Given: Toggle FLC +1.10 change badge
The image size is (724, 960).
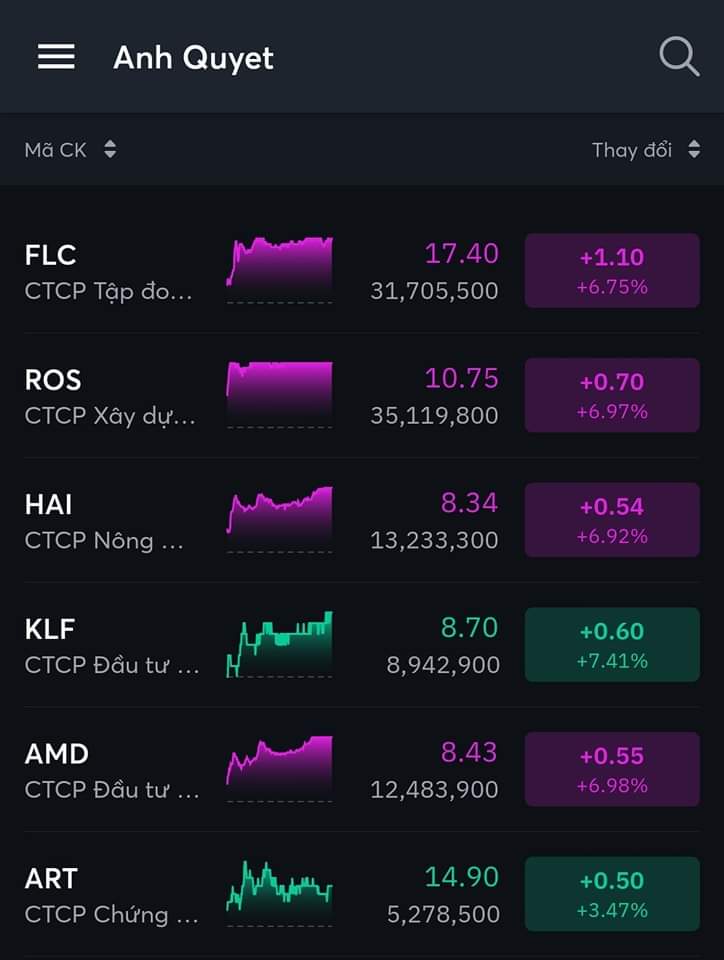Looking at the screenshot, I should coord(612,270).
